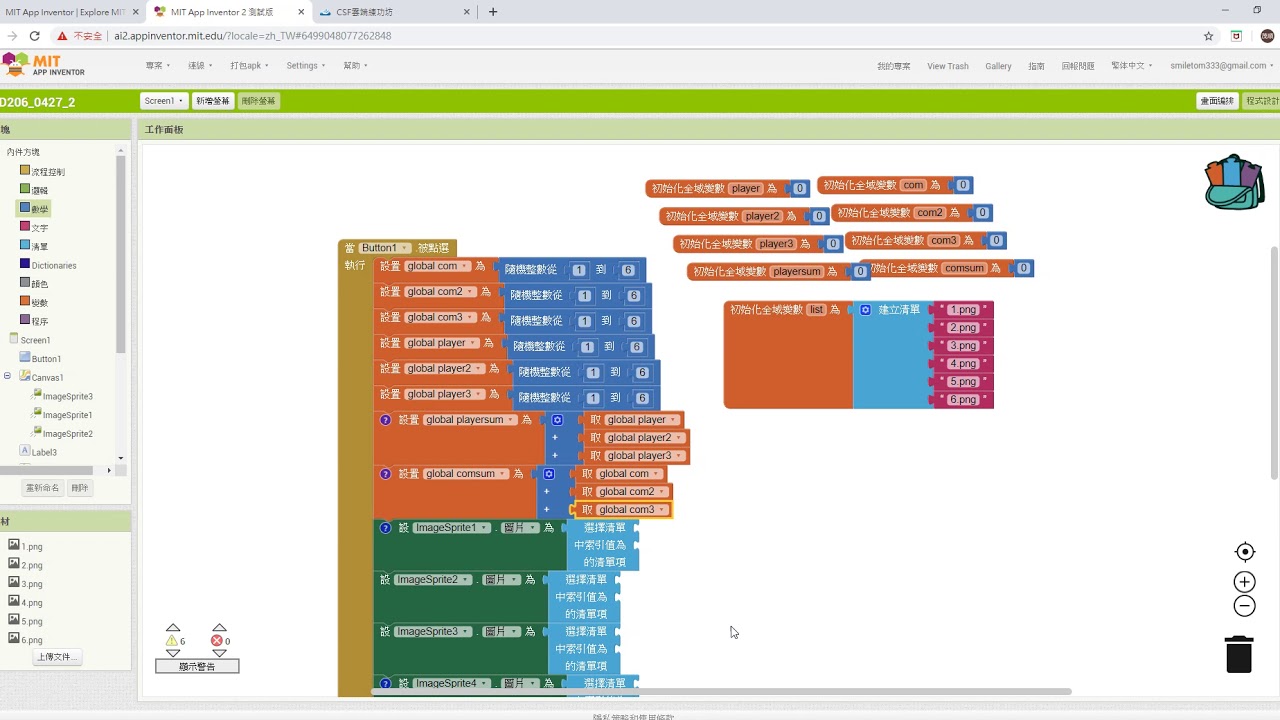Screen dimensions: 1280x720
Task: Zoom out with the minus icon
Action: click(x=1244, y=606)
